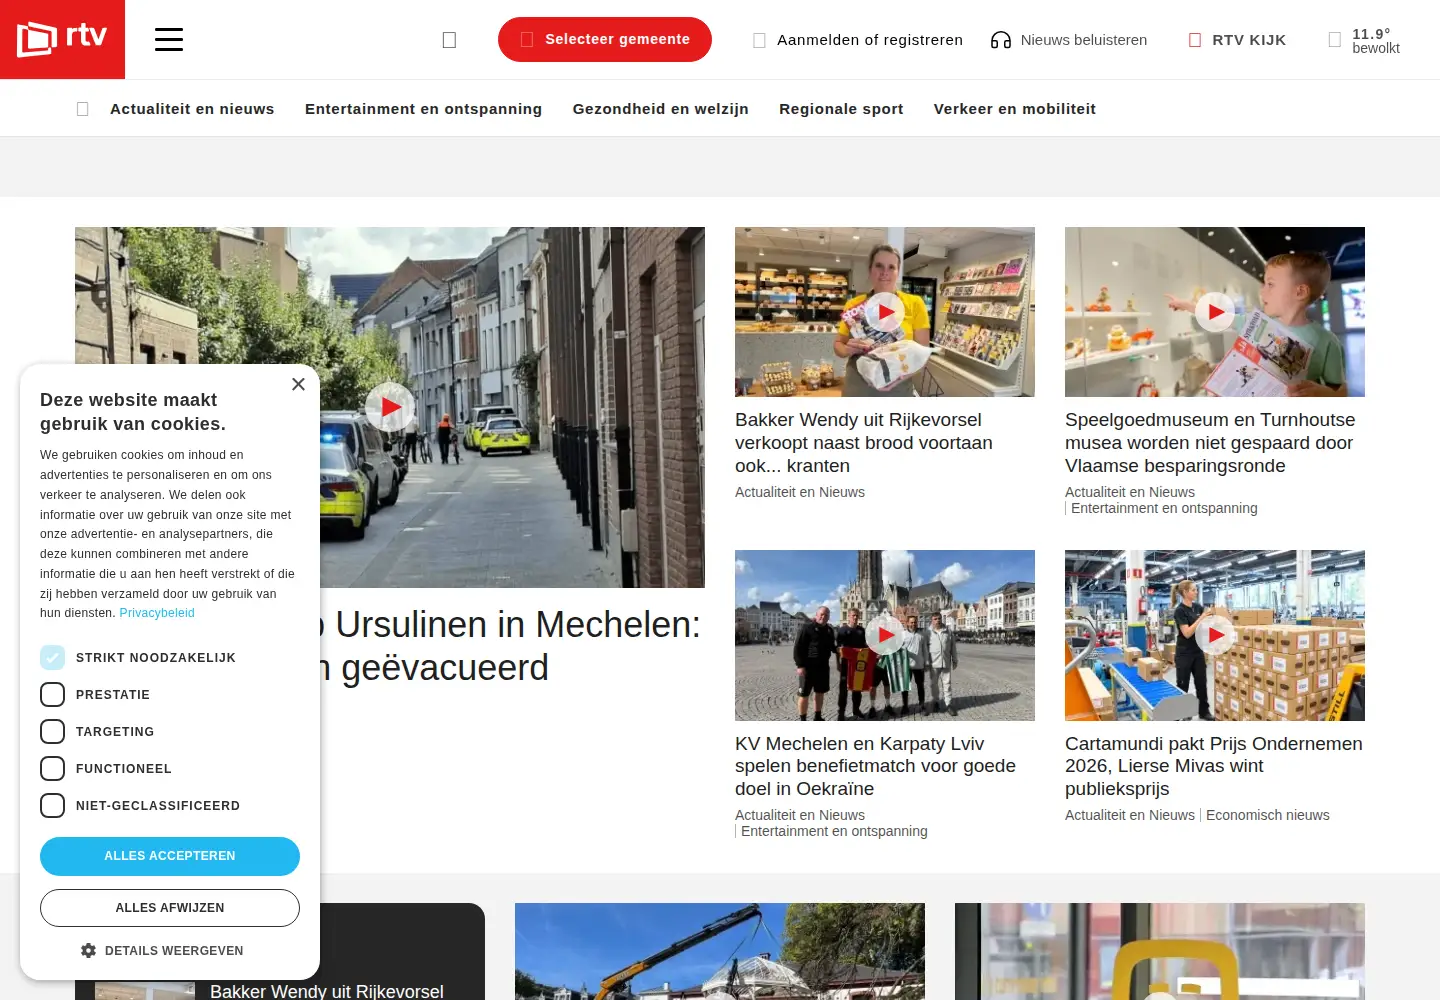Play the KV Mechelen en Karpaty Lviv video
The image size is (1440, 1000).
[x=885, y=635]
